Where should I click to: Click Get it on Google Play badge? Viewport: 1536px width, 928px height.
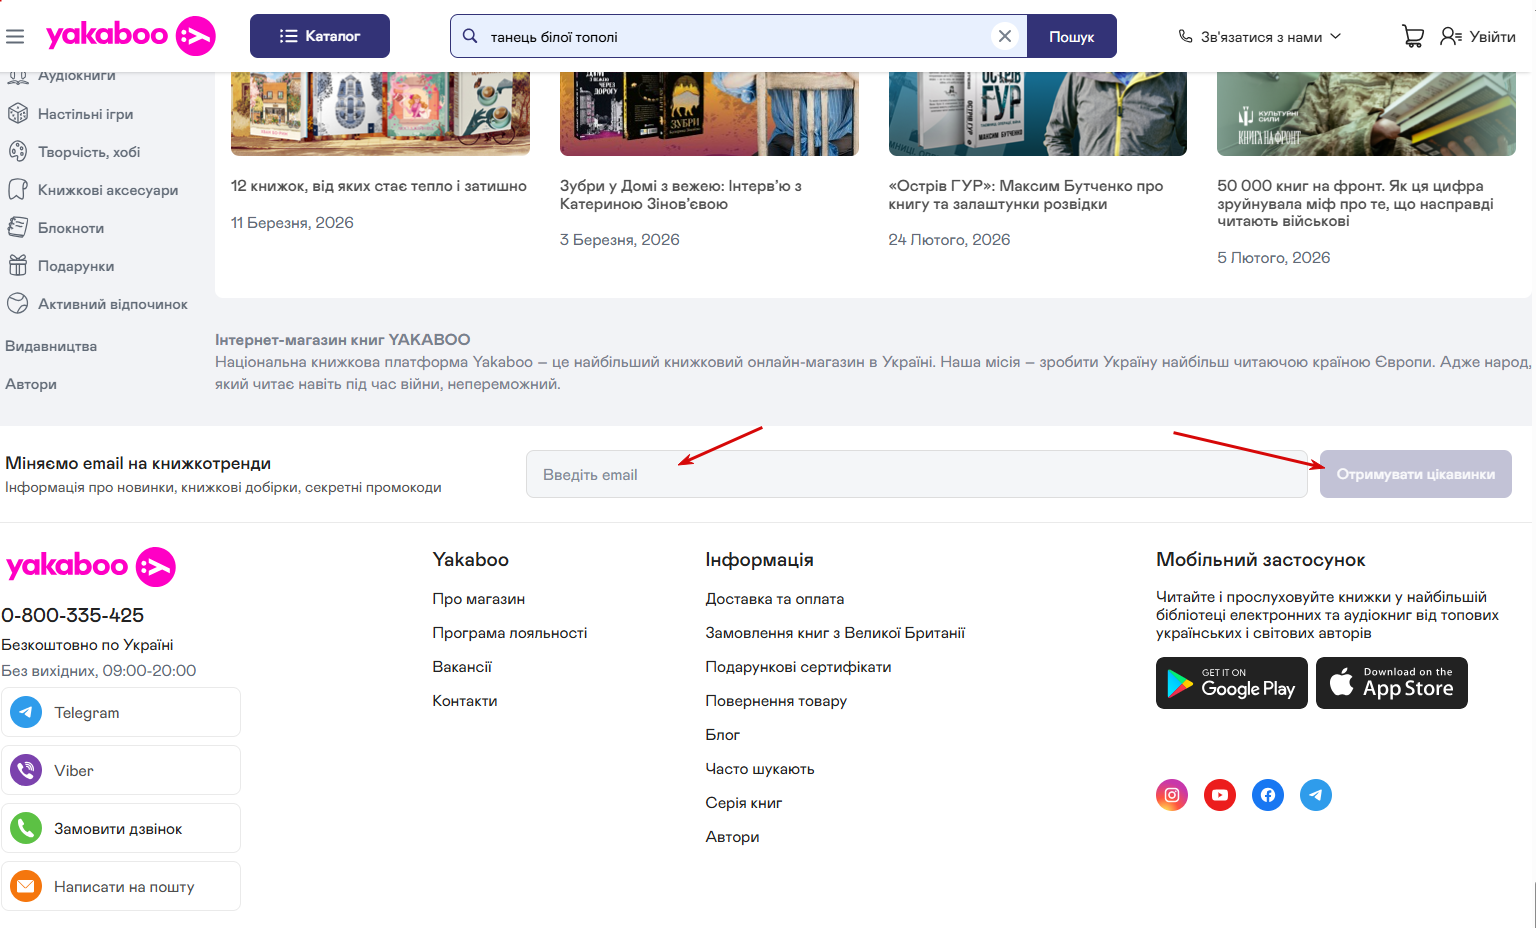click(1232, 683)
